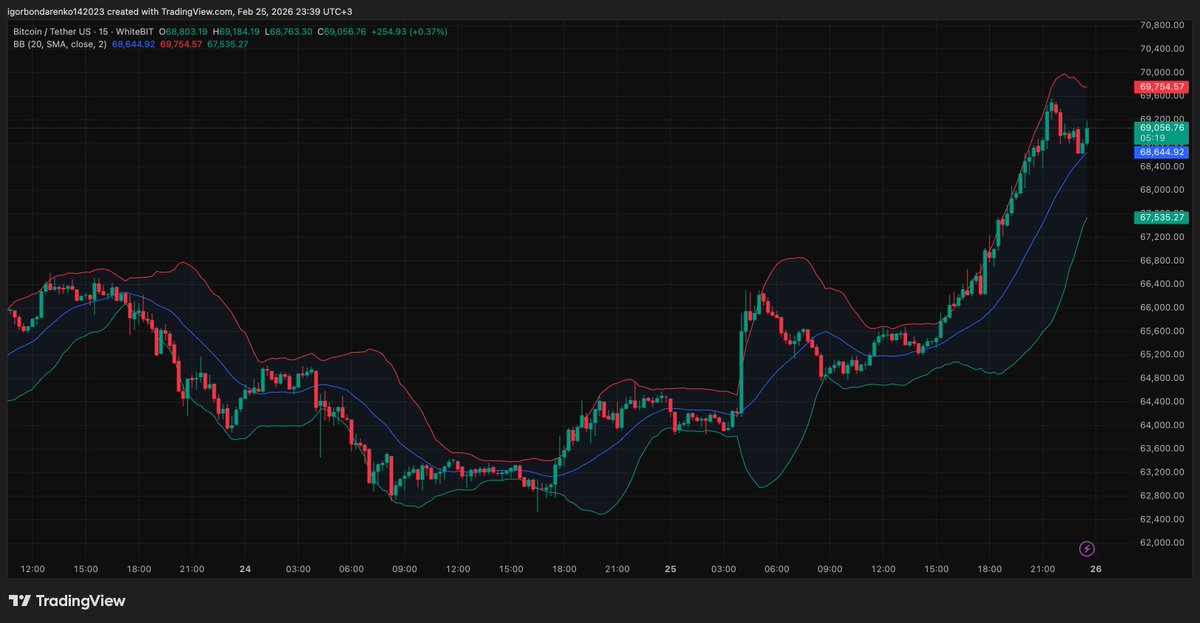Click the 68,644.92 value in BB legend
The width and height of the screenshot is (1200, 623).
click(131, 44)
